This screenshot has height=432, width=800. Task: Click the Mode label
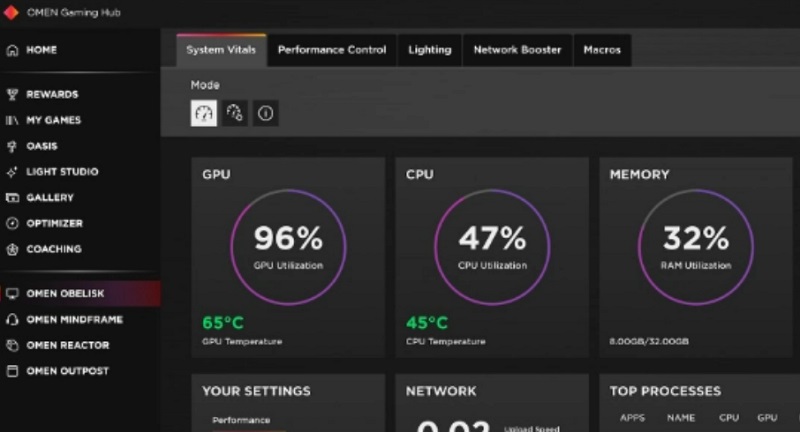point(205,85)
